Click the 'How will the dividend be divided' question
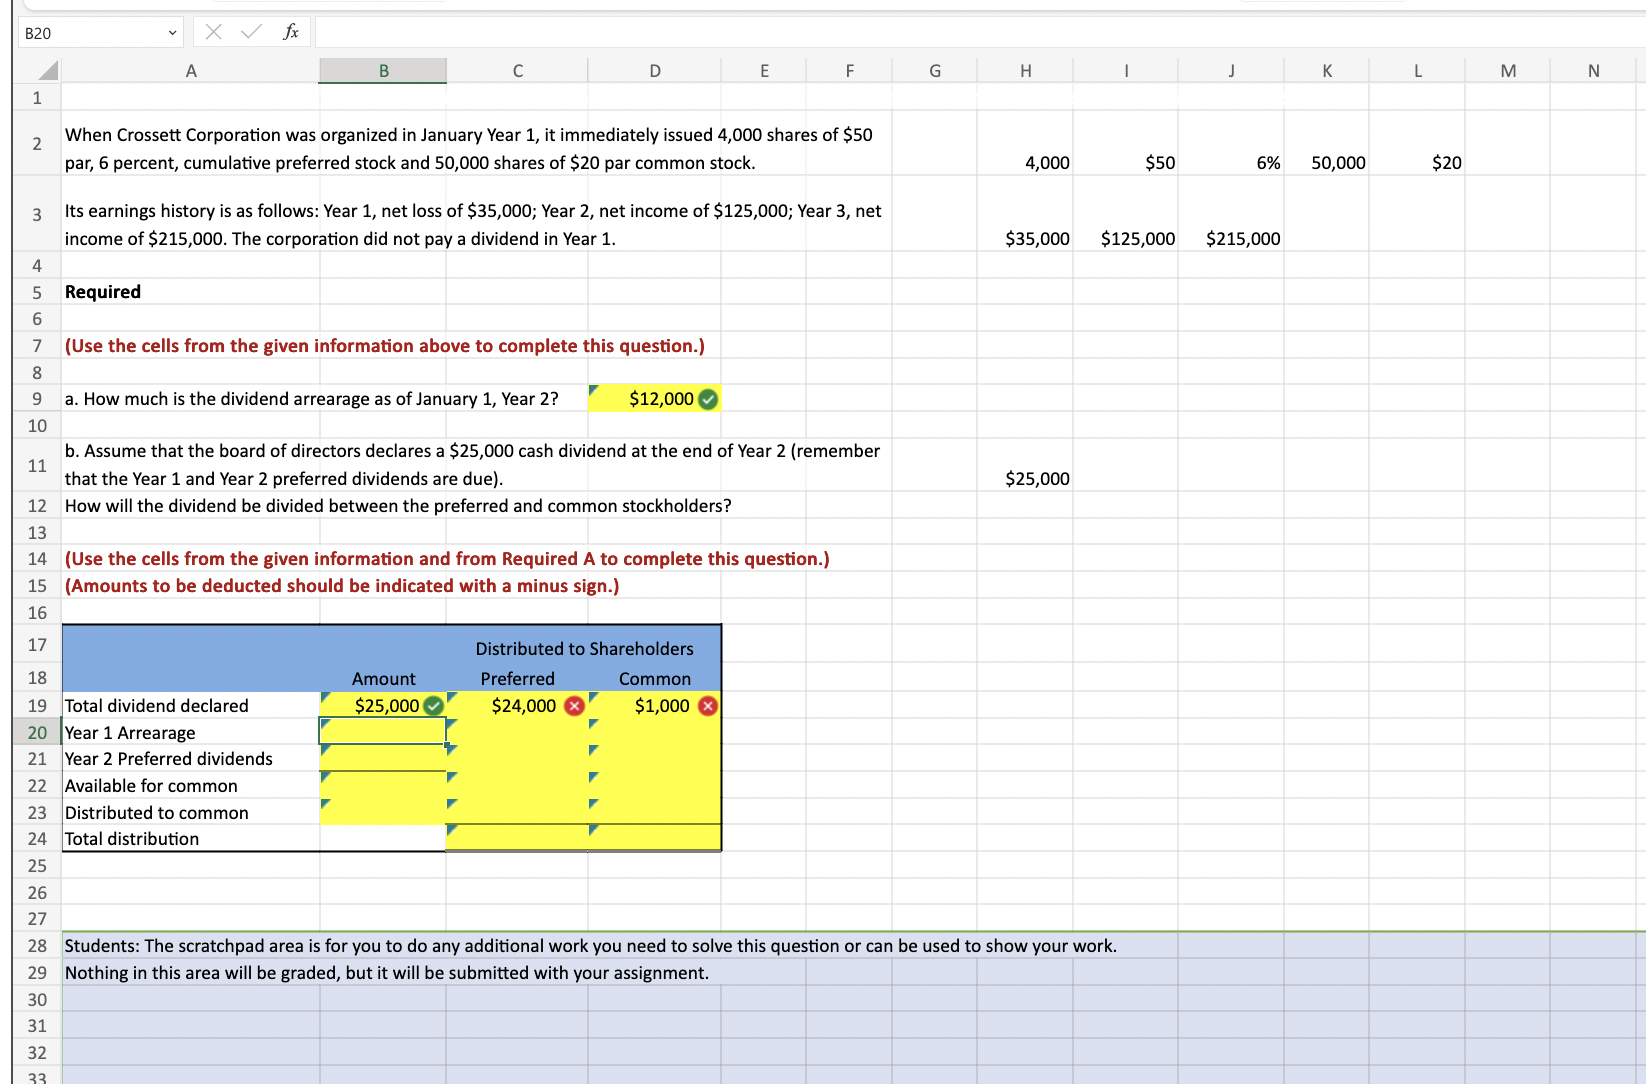The image size is (1646, 1084). pyautogui.click(x=398, y=506)
